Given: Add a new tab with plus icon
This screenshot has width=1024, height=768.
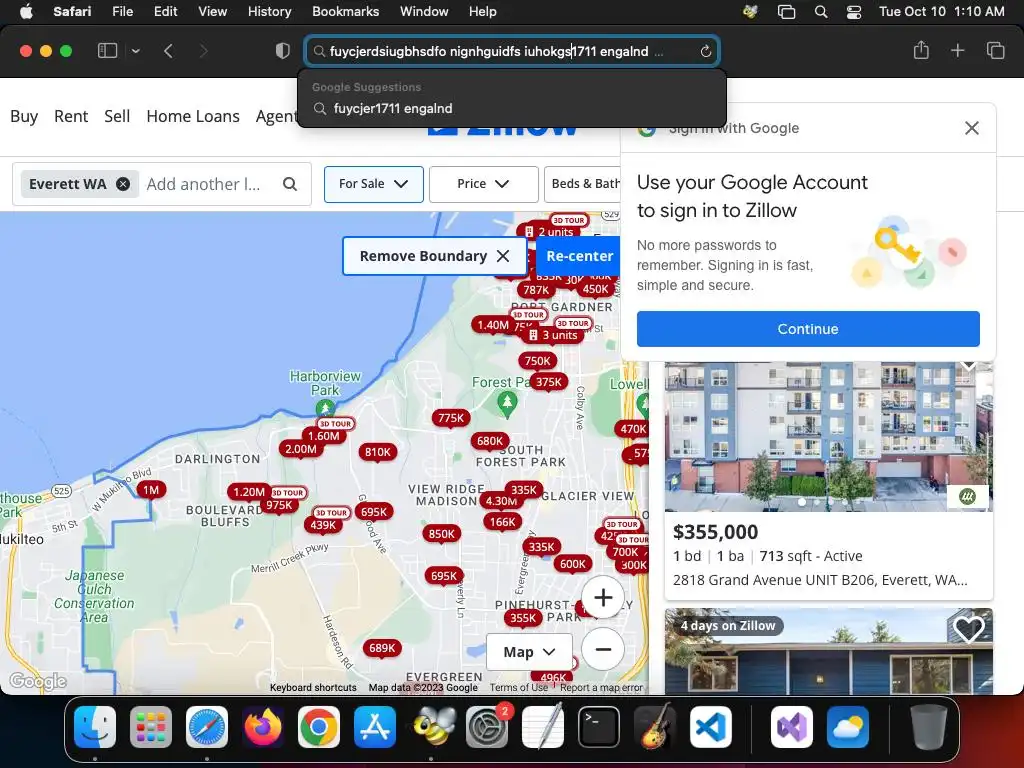Looking at the screenshot, I should point(957,50).
